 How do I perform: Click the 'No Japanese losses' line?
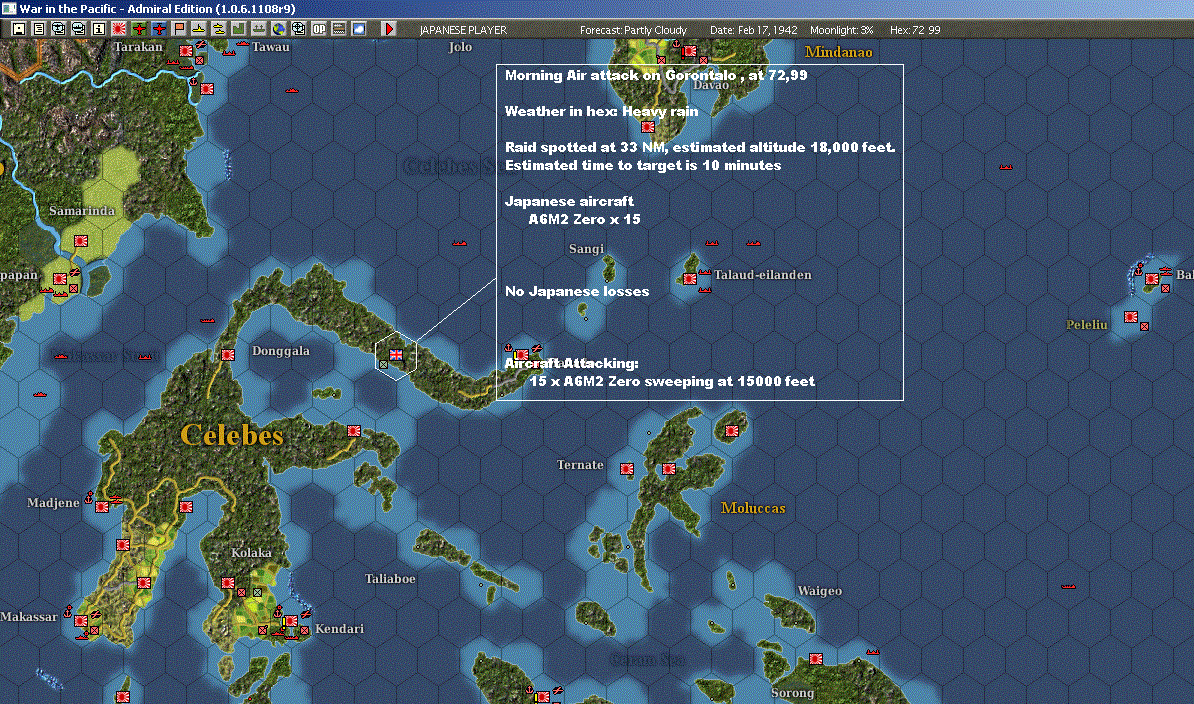[577, 291]
